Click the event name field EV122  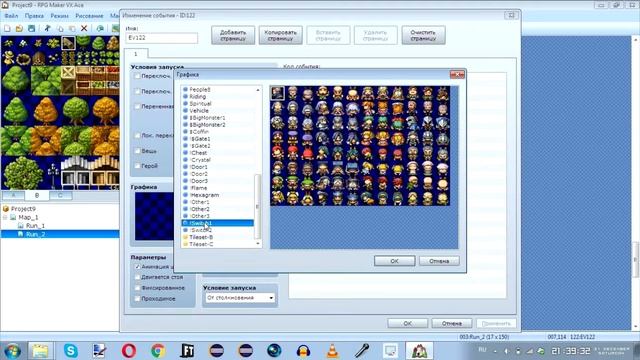(162, 38)
